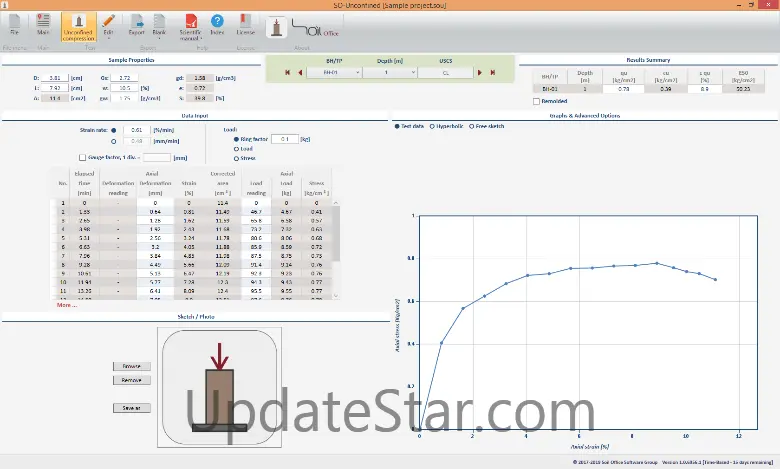Select the Free sketch graph option

[472, 126]
